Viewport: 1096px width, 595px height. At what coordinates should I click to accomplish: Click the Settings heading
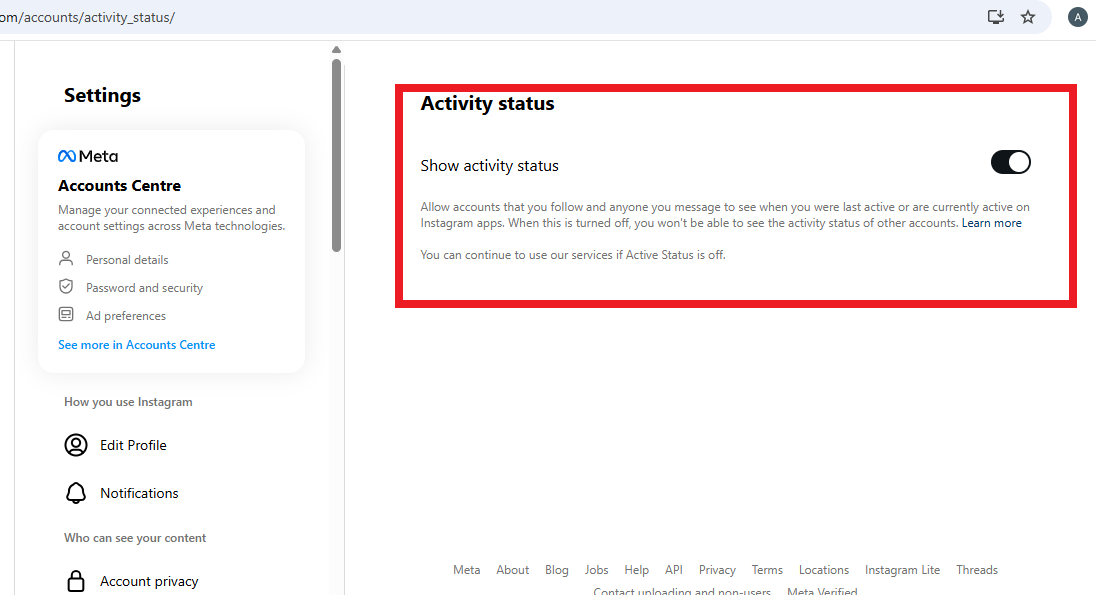pyautogui.click(x=102, y=95)
